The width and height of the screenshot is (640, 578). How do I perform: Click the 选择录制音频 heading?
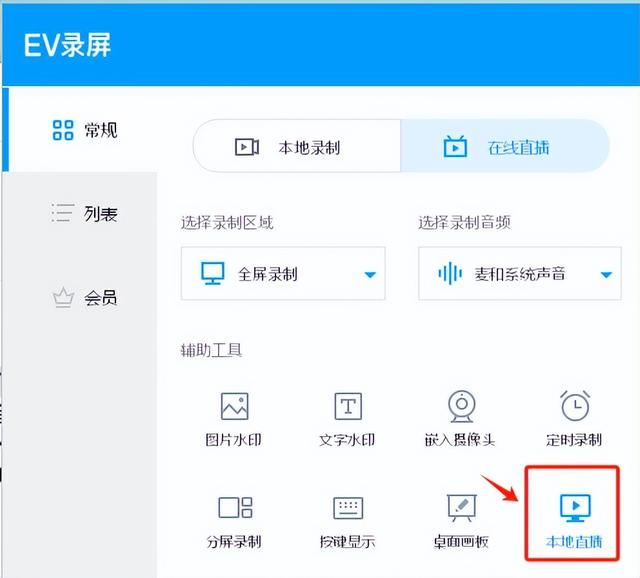pos(464,223)
